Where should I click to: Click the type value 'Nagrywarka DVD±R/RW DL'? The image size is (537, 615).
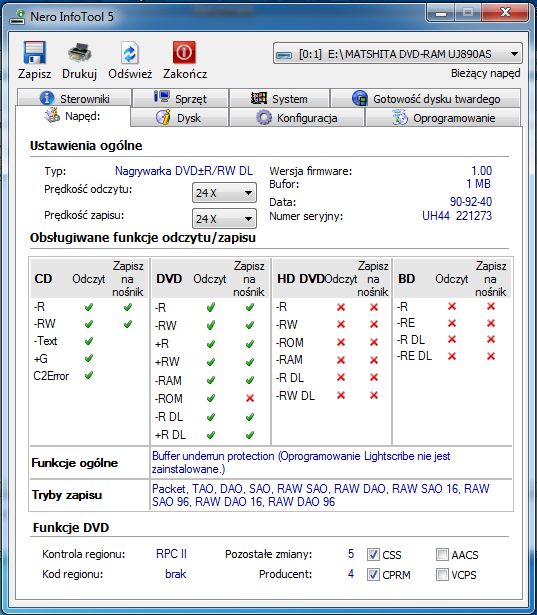click(184, 171)
